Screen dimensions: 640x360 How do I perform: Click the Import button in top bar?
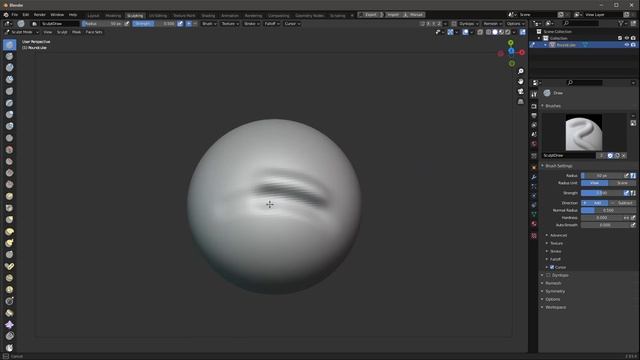coord(393,15)
